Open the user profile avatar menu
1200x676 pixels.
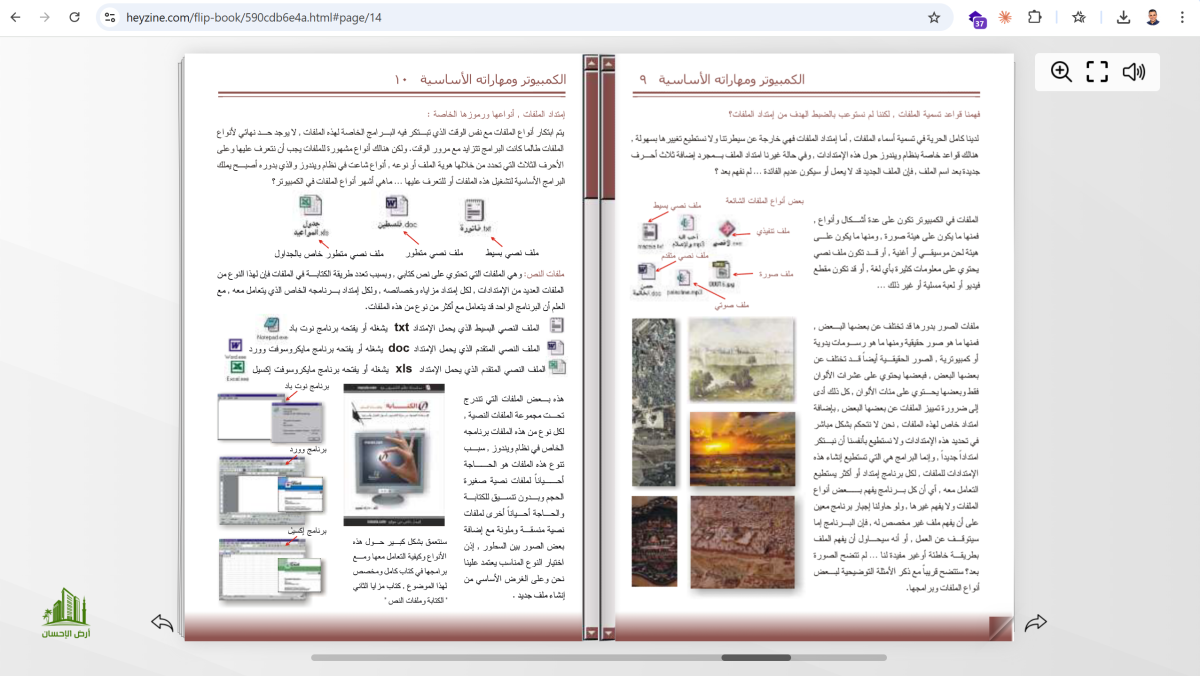[1153, 17]
